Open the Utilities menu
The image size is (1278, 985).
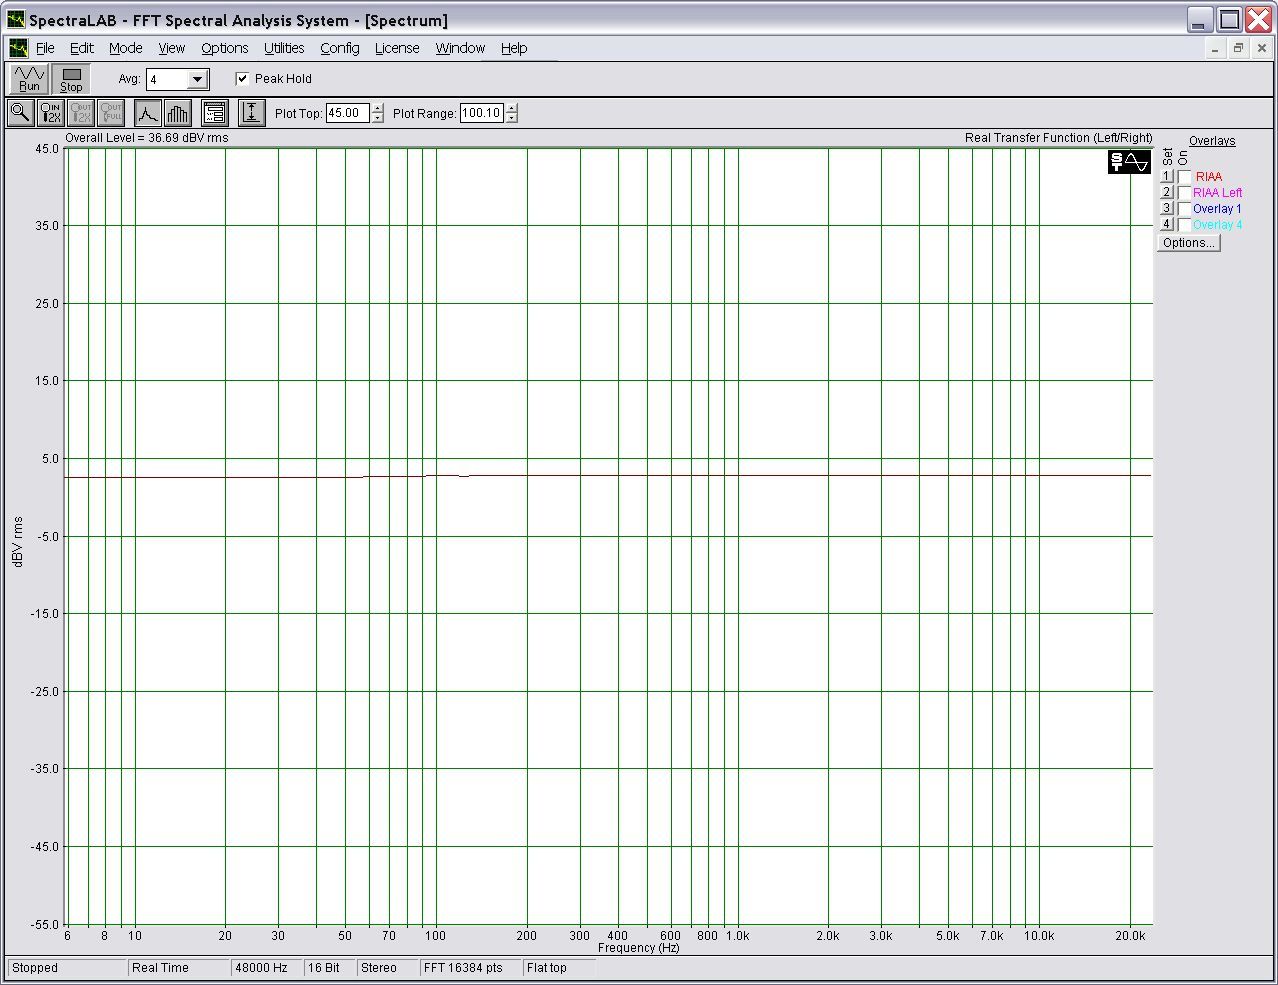284,48
